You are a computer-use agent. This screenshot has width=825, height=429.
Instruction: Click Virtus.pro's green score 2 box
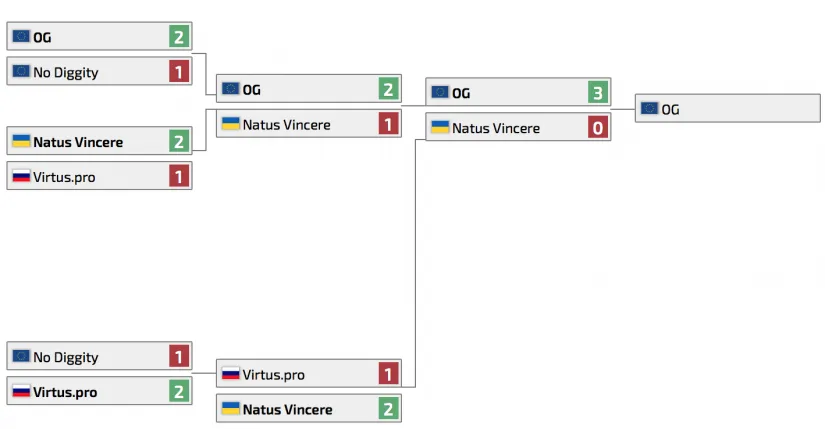click(179, 391)
